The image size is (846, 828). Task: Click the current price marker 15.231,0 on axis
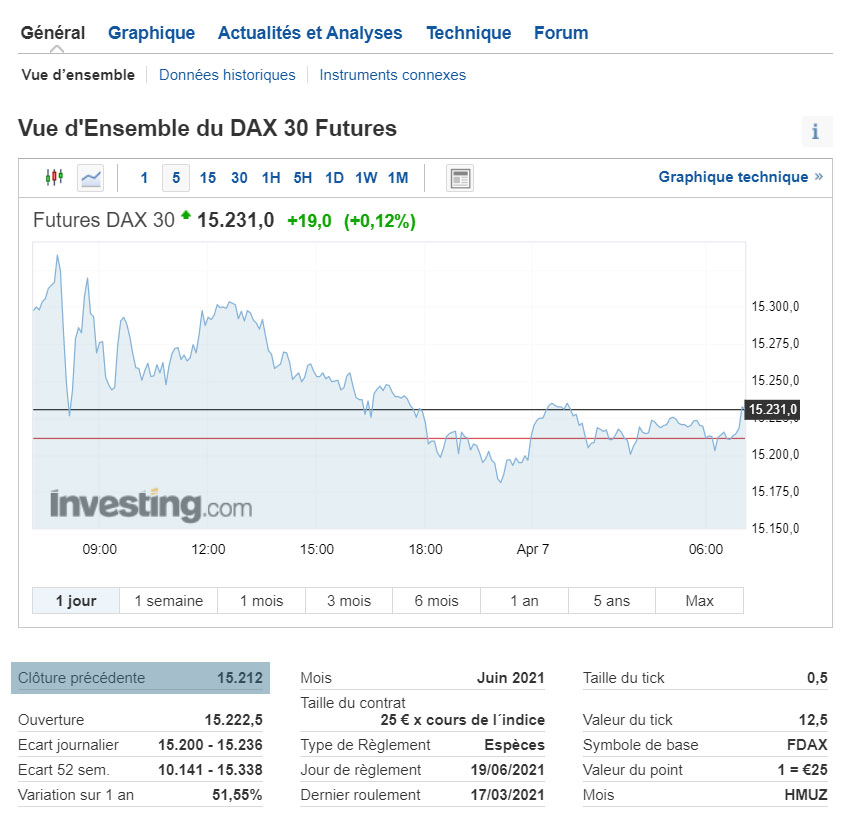(772, 409)
